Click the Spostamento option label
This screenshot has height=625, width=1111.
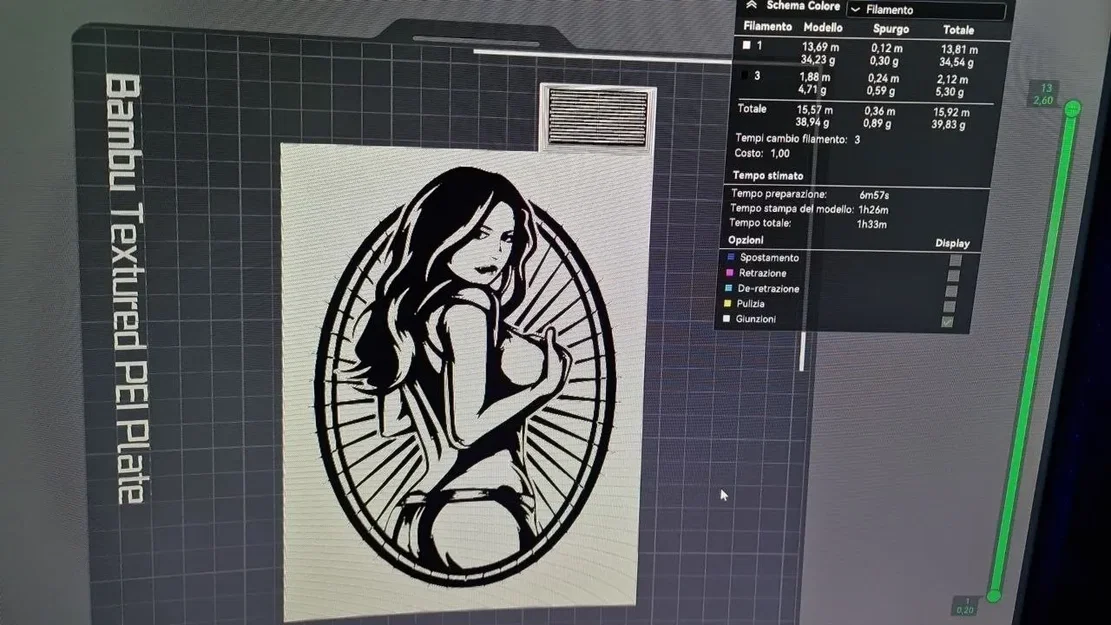(x=769, y=258)
